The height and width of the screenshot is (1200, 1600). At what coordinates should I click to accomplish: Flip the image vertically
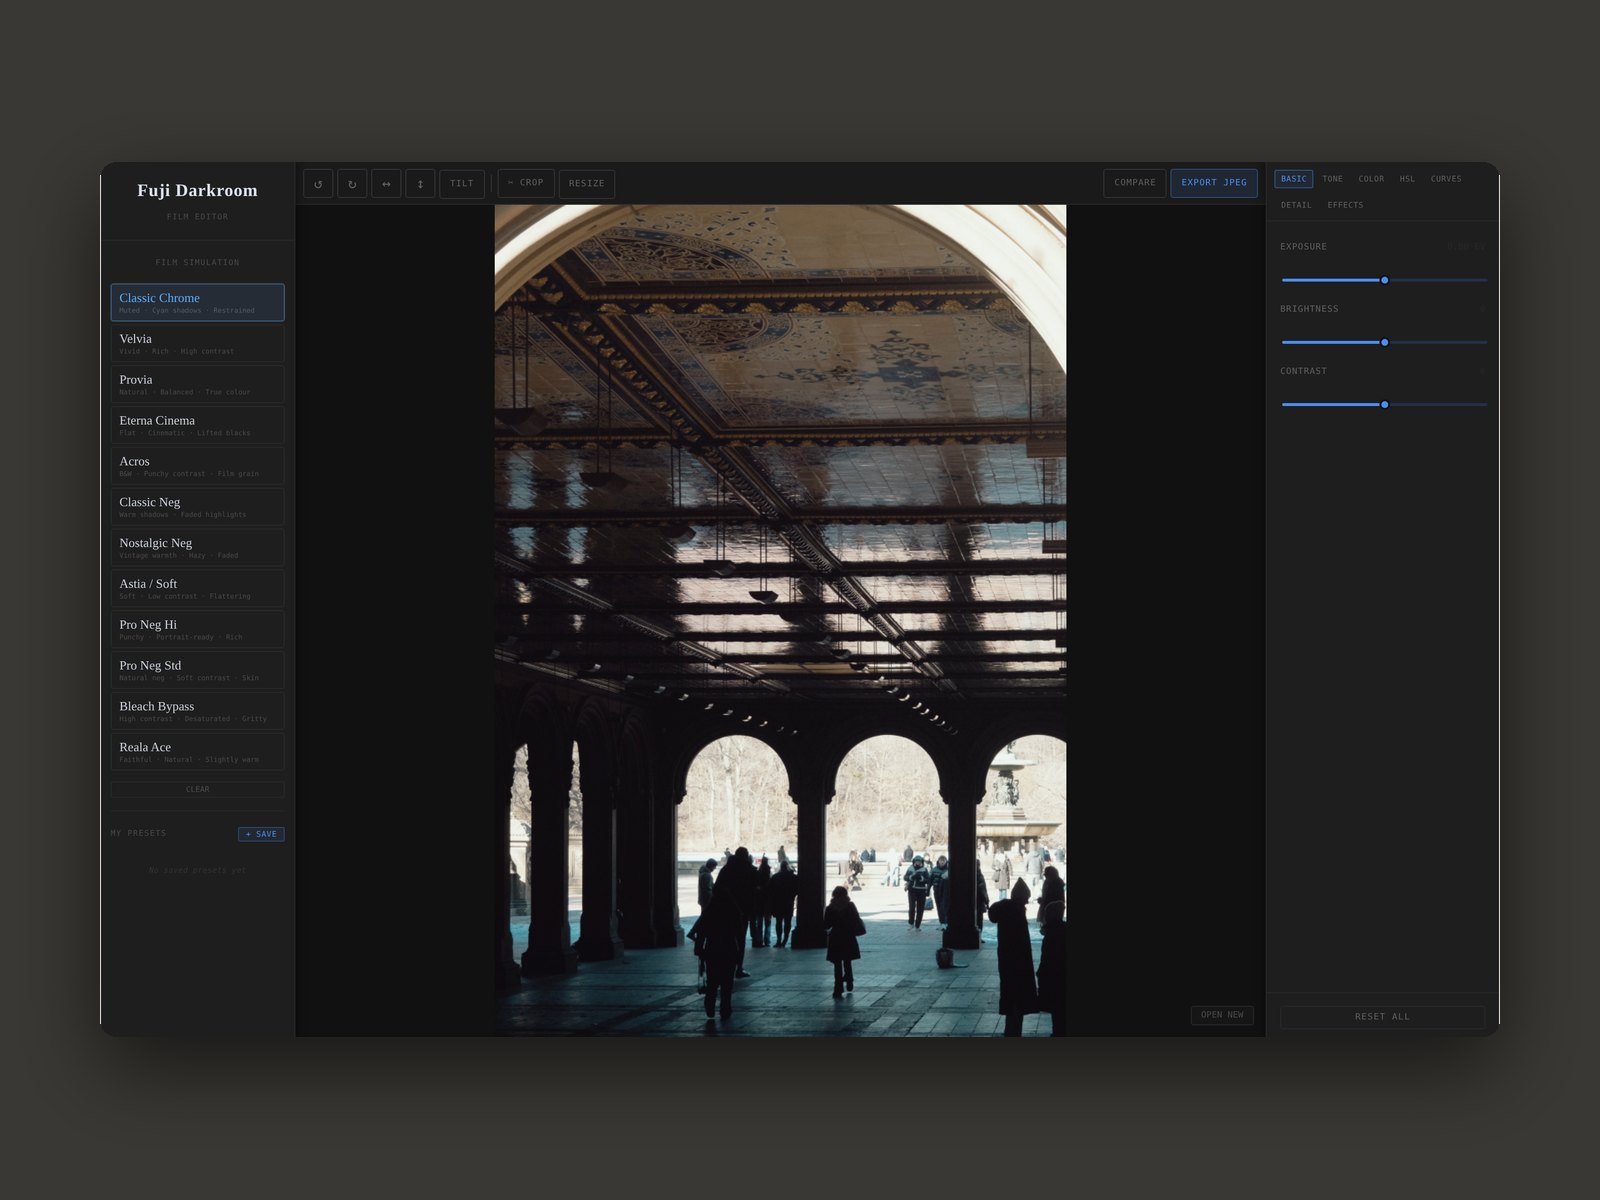click(x=420, y=184)
